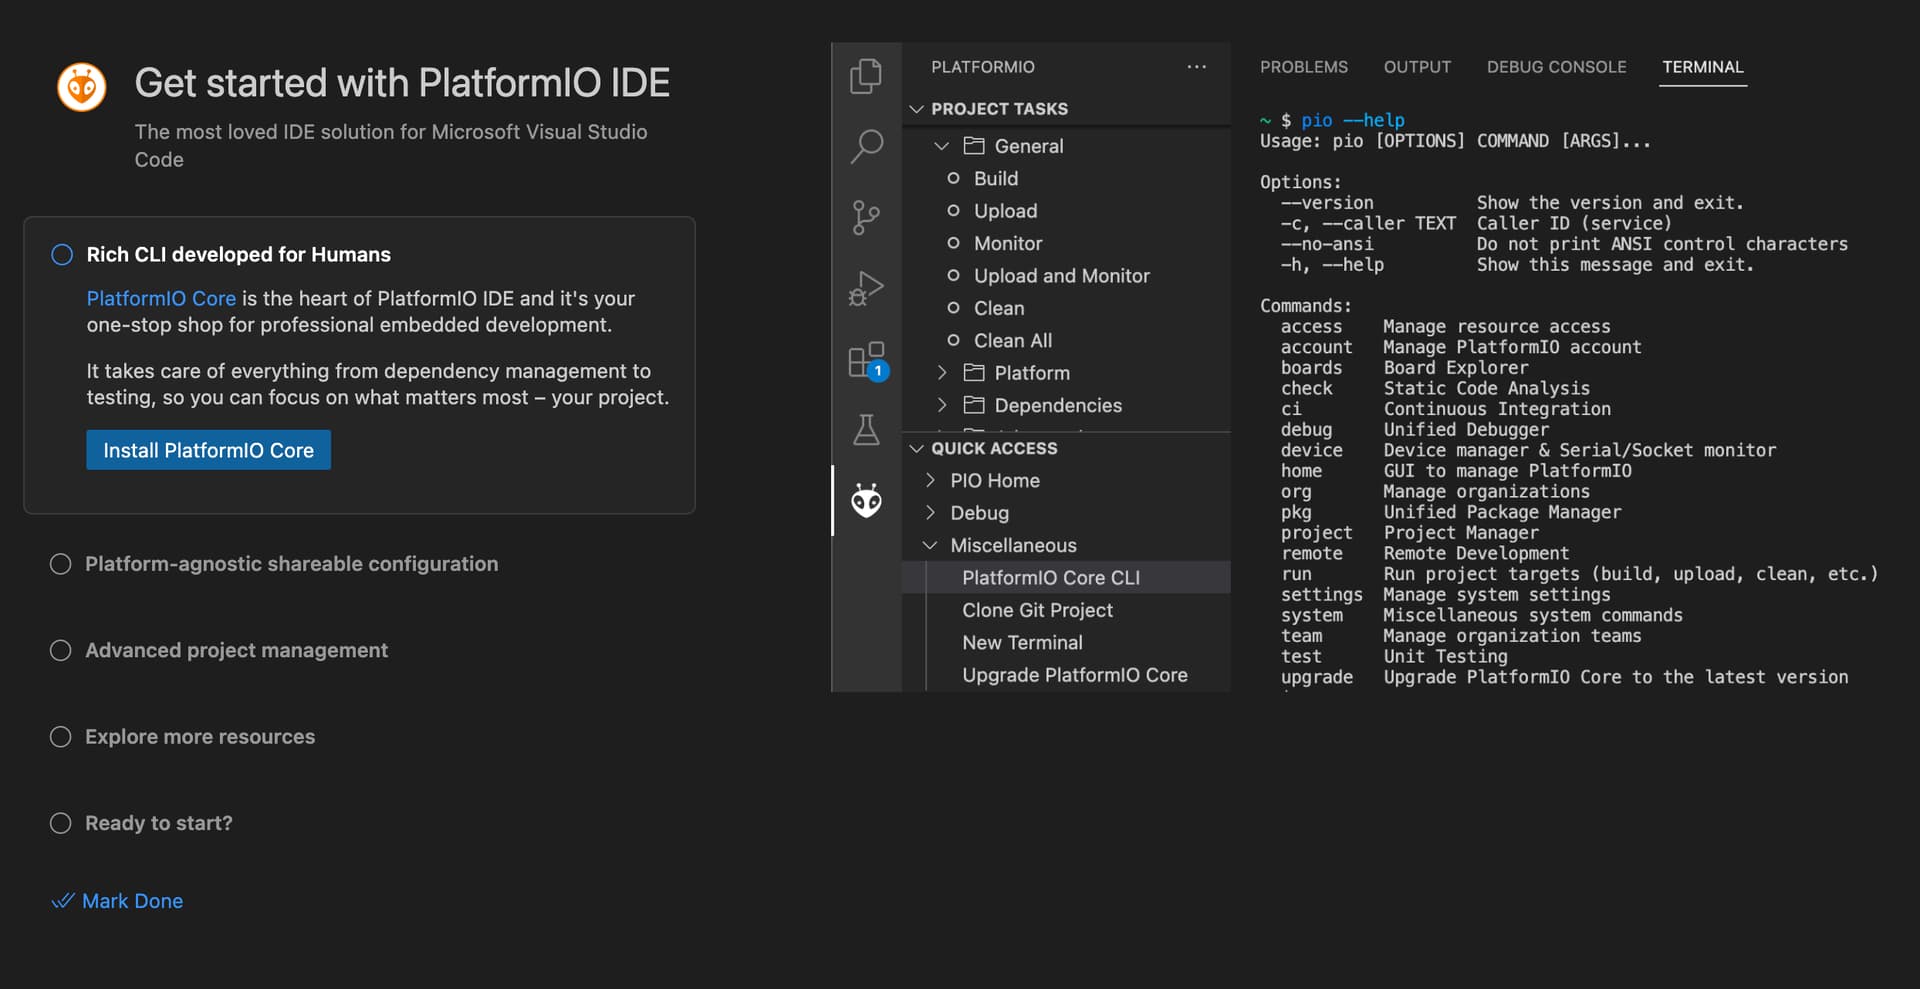Viewport: 1920px width, 989px height.
Task: Run the Clean task
Action: [x=999, y=308]
